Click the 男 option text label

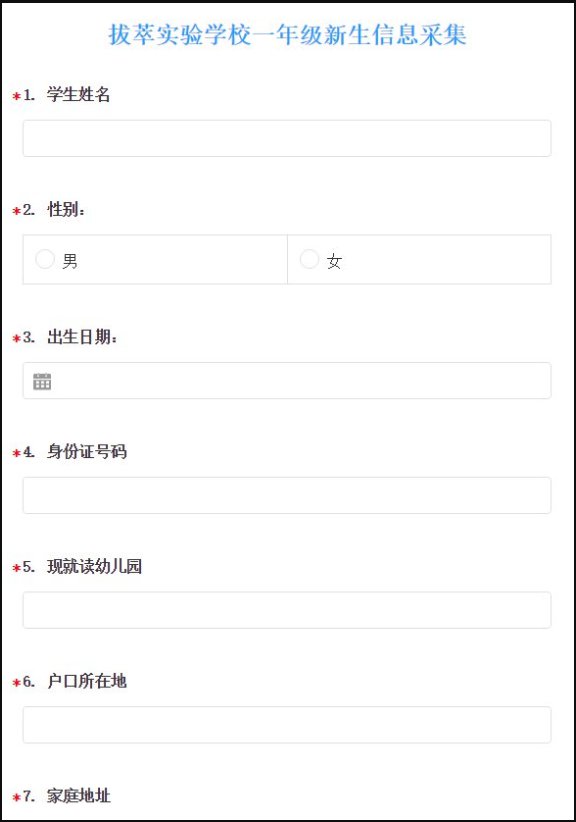[x=70, y=261]
